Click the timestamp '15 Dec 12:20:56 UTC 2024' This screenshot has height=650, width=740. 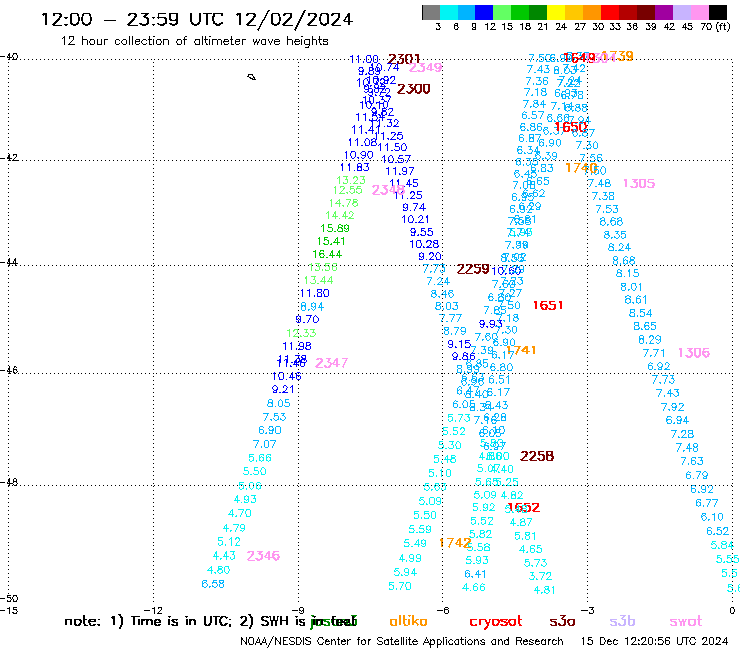(654, 641)
